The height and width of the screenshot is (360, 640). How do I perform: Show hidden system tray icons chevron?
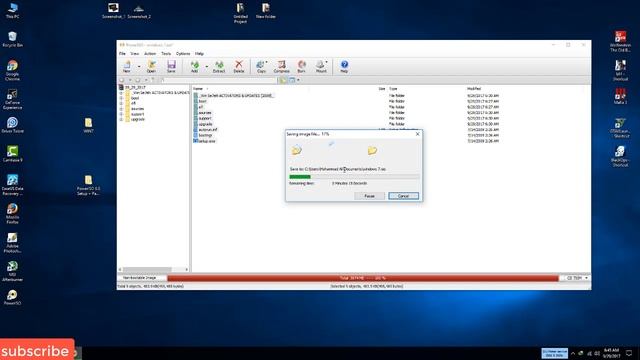click(x=573, y=353)
